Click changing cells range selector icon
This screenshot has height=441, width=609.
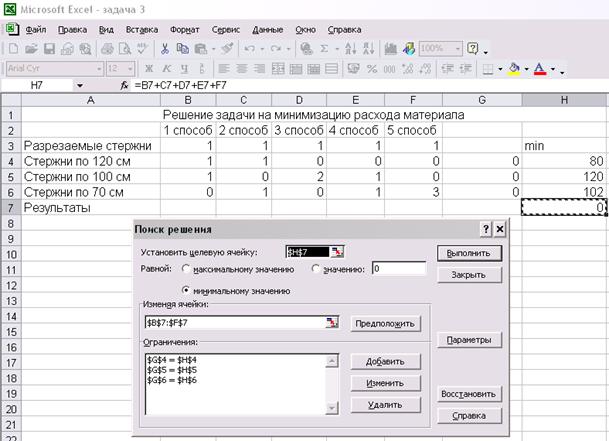coord(332,322)
